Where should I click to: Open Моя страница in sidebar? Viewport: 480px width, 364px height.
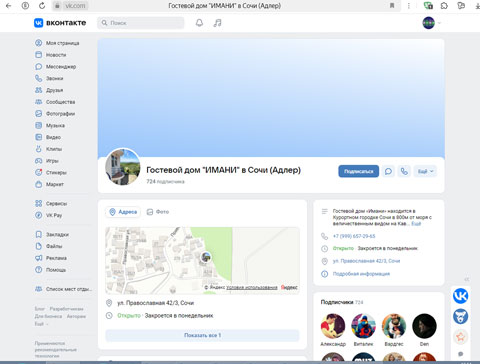pyautogui.click(x=57, y=43)
